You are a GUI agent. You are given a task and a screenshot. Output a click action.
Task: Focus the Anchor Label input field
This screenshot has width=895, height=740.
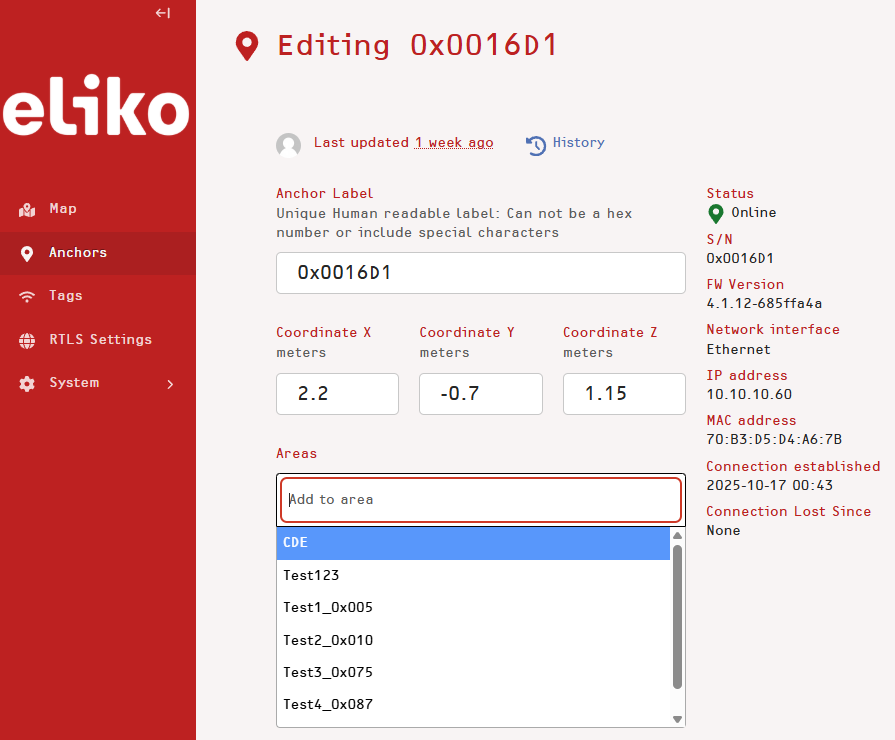click(480, 273)
